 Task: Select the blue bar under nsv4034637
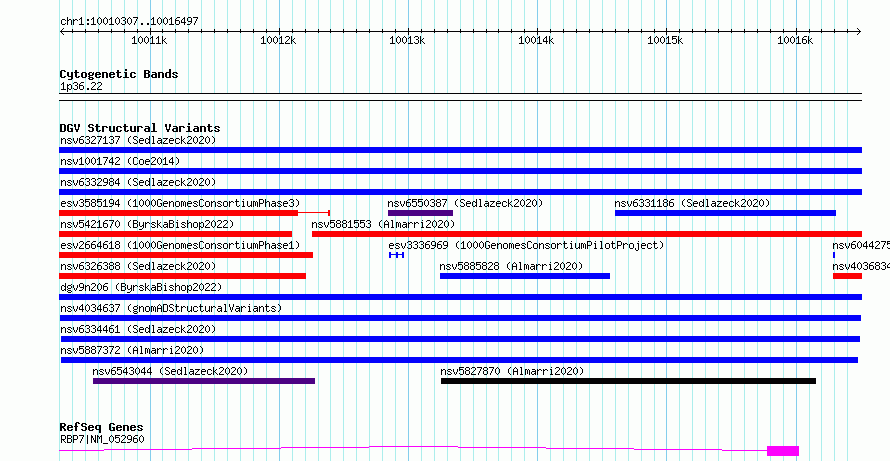pos(460,318)
